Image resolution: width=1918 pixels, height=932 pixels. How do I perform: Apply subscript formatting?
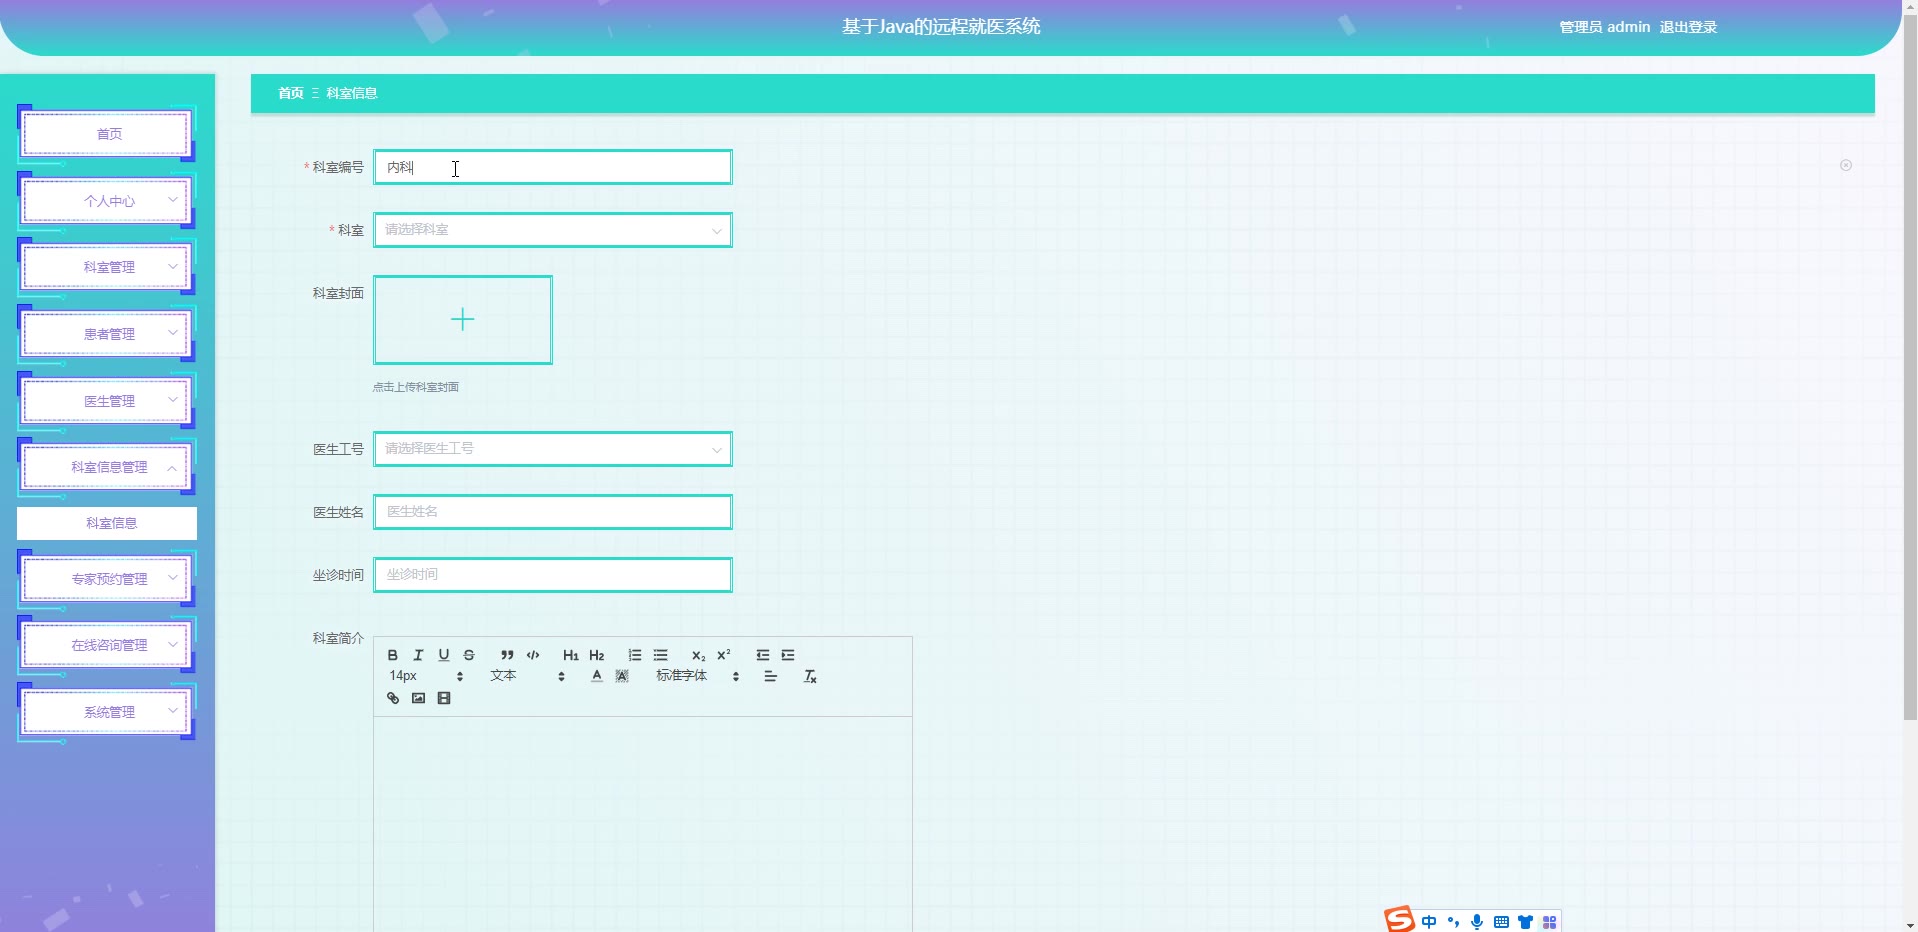point(699,655)
